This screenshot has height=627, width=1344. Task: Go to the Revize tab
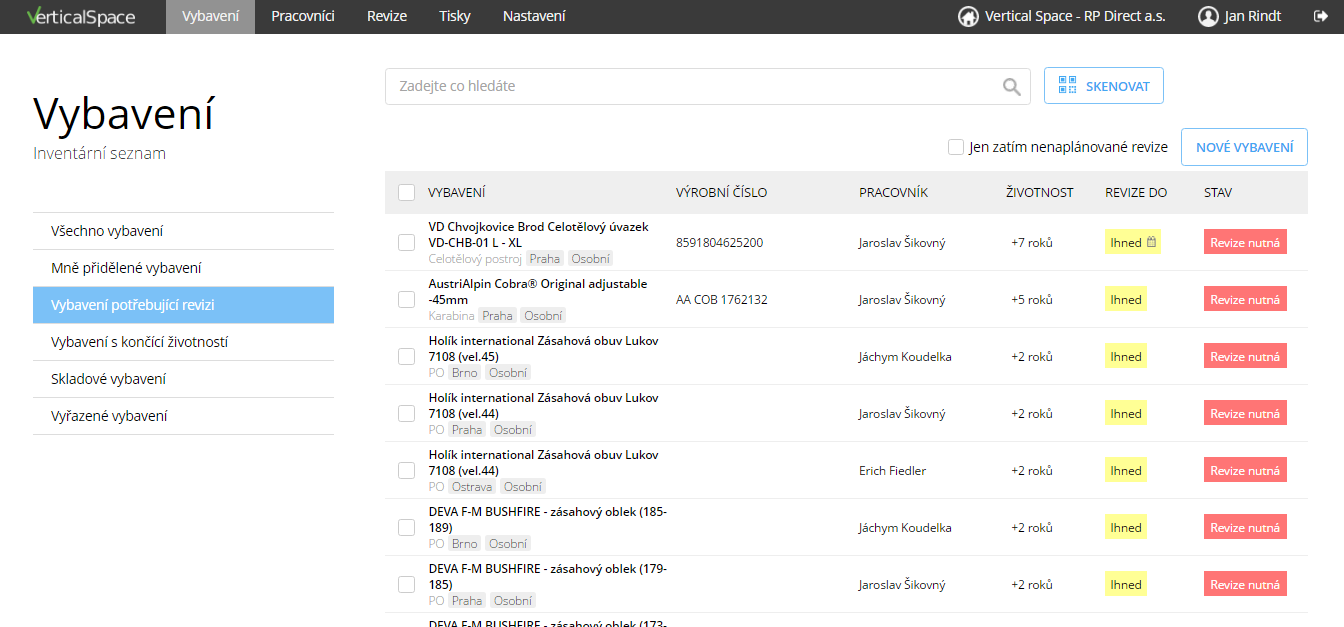387,16
